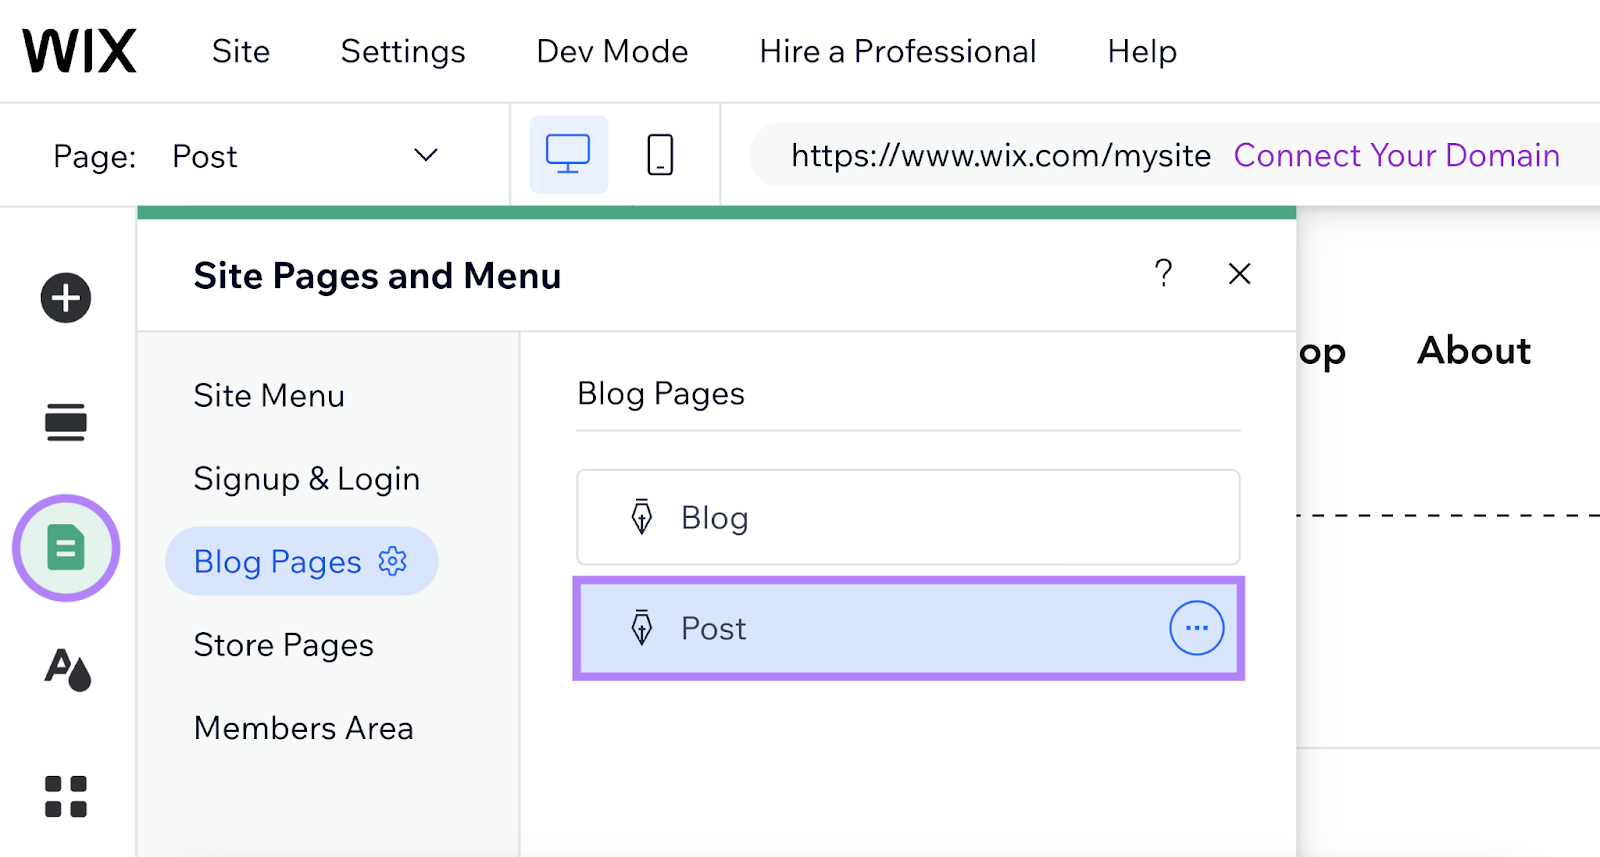Click the Blog Pages heading text

click(x=661, y=394)
